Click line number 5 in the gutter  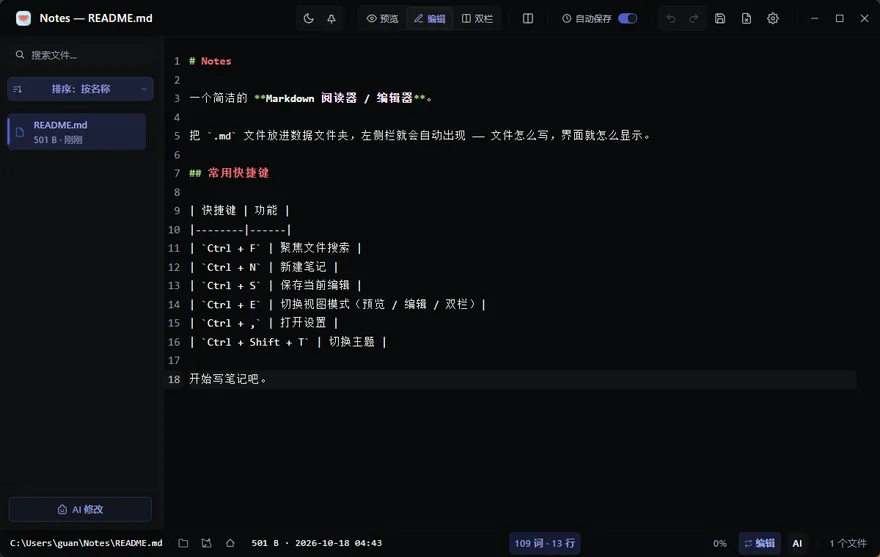click(177, 136)
